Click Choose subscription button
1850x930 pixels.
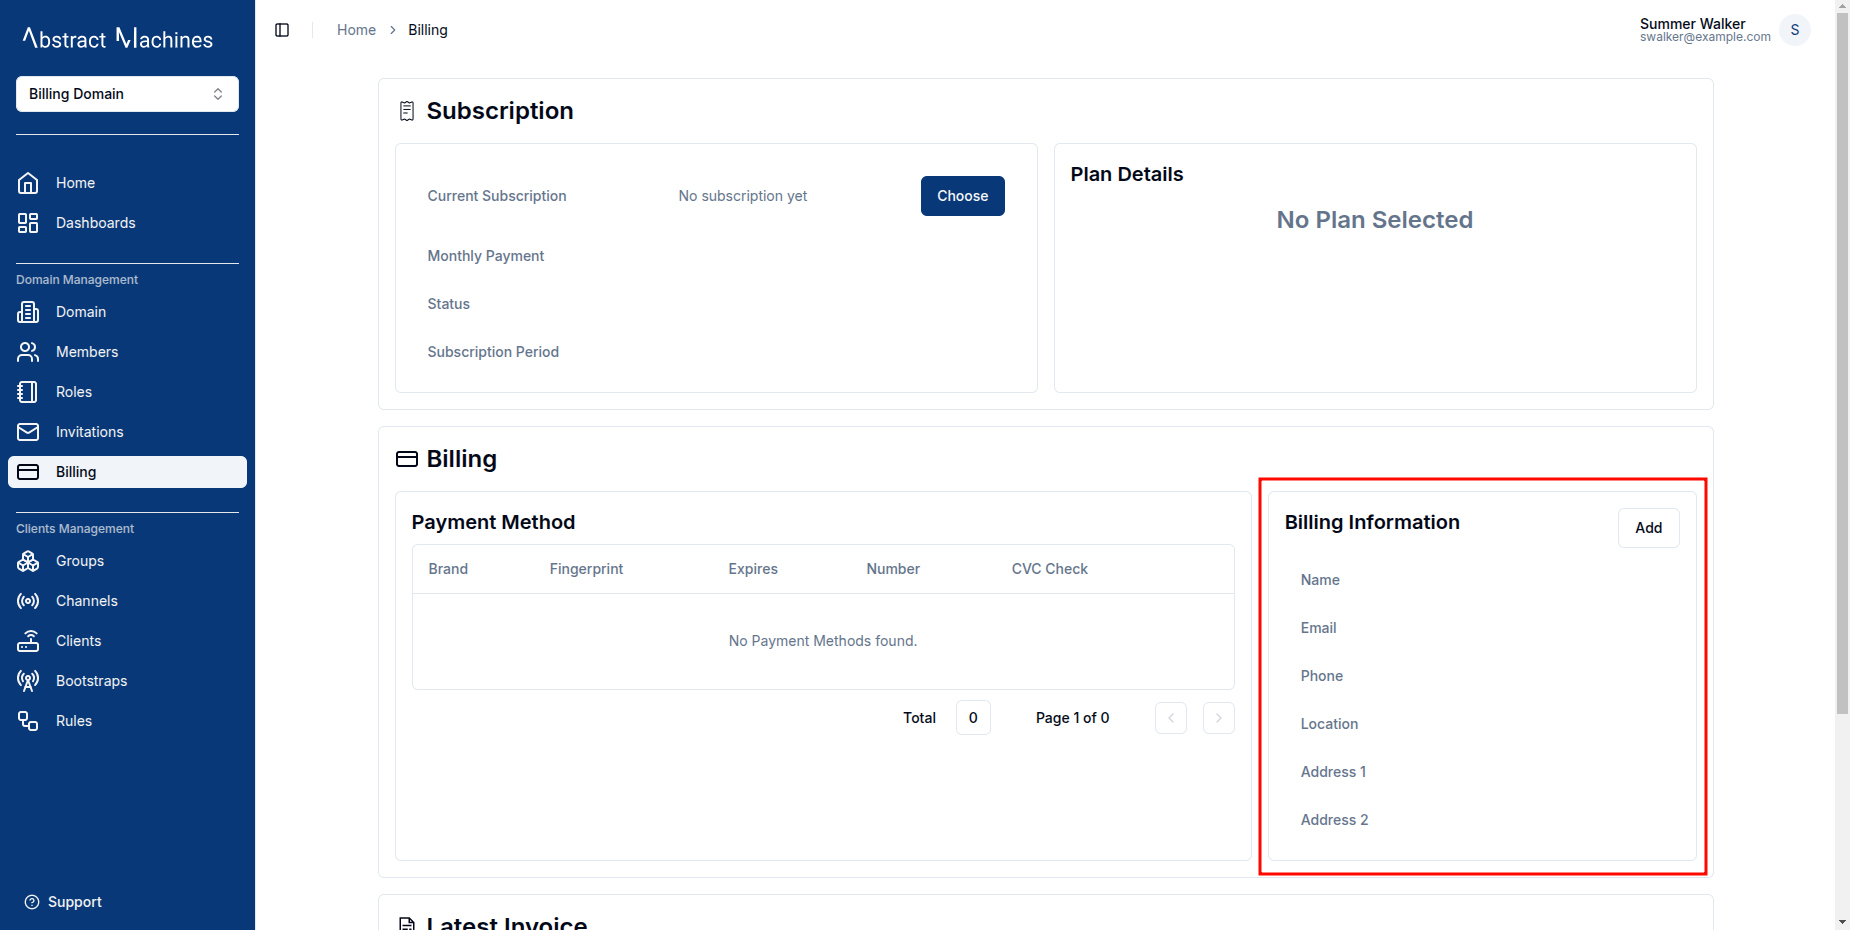(x=963, y=196)
